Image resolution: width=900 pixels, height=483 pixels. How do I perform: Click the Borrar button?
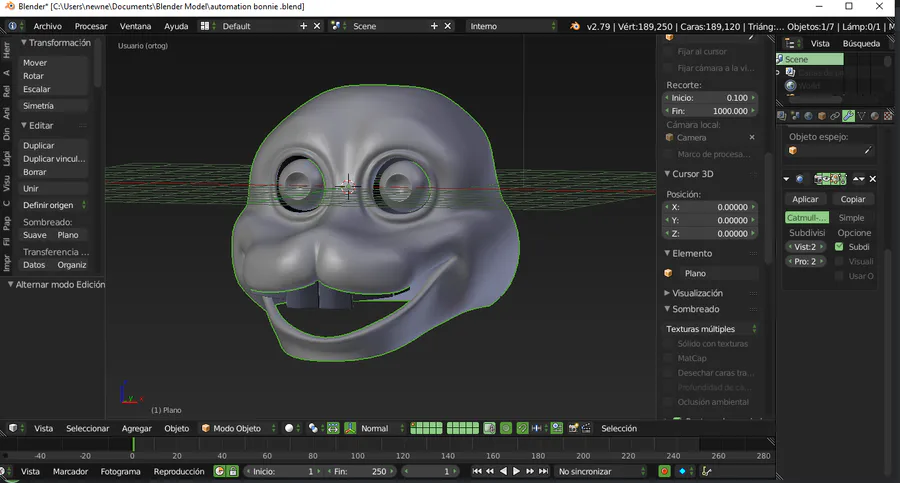(x=53, y=172)
